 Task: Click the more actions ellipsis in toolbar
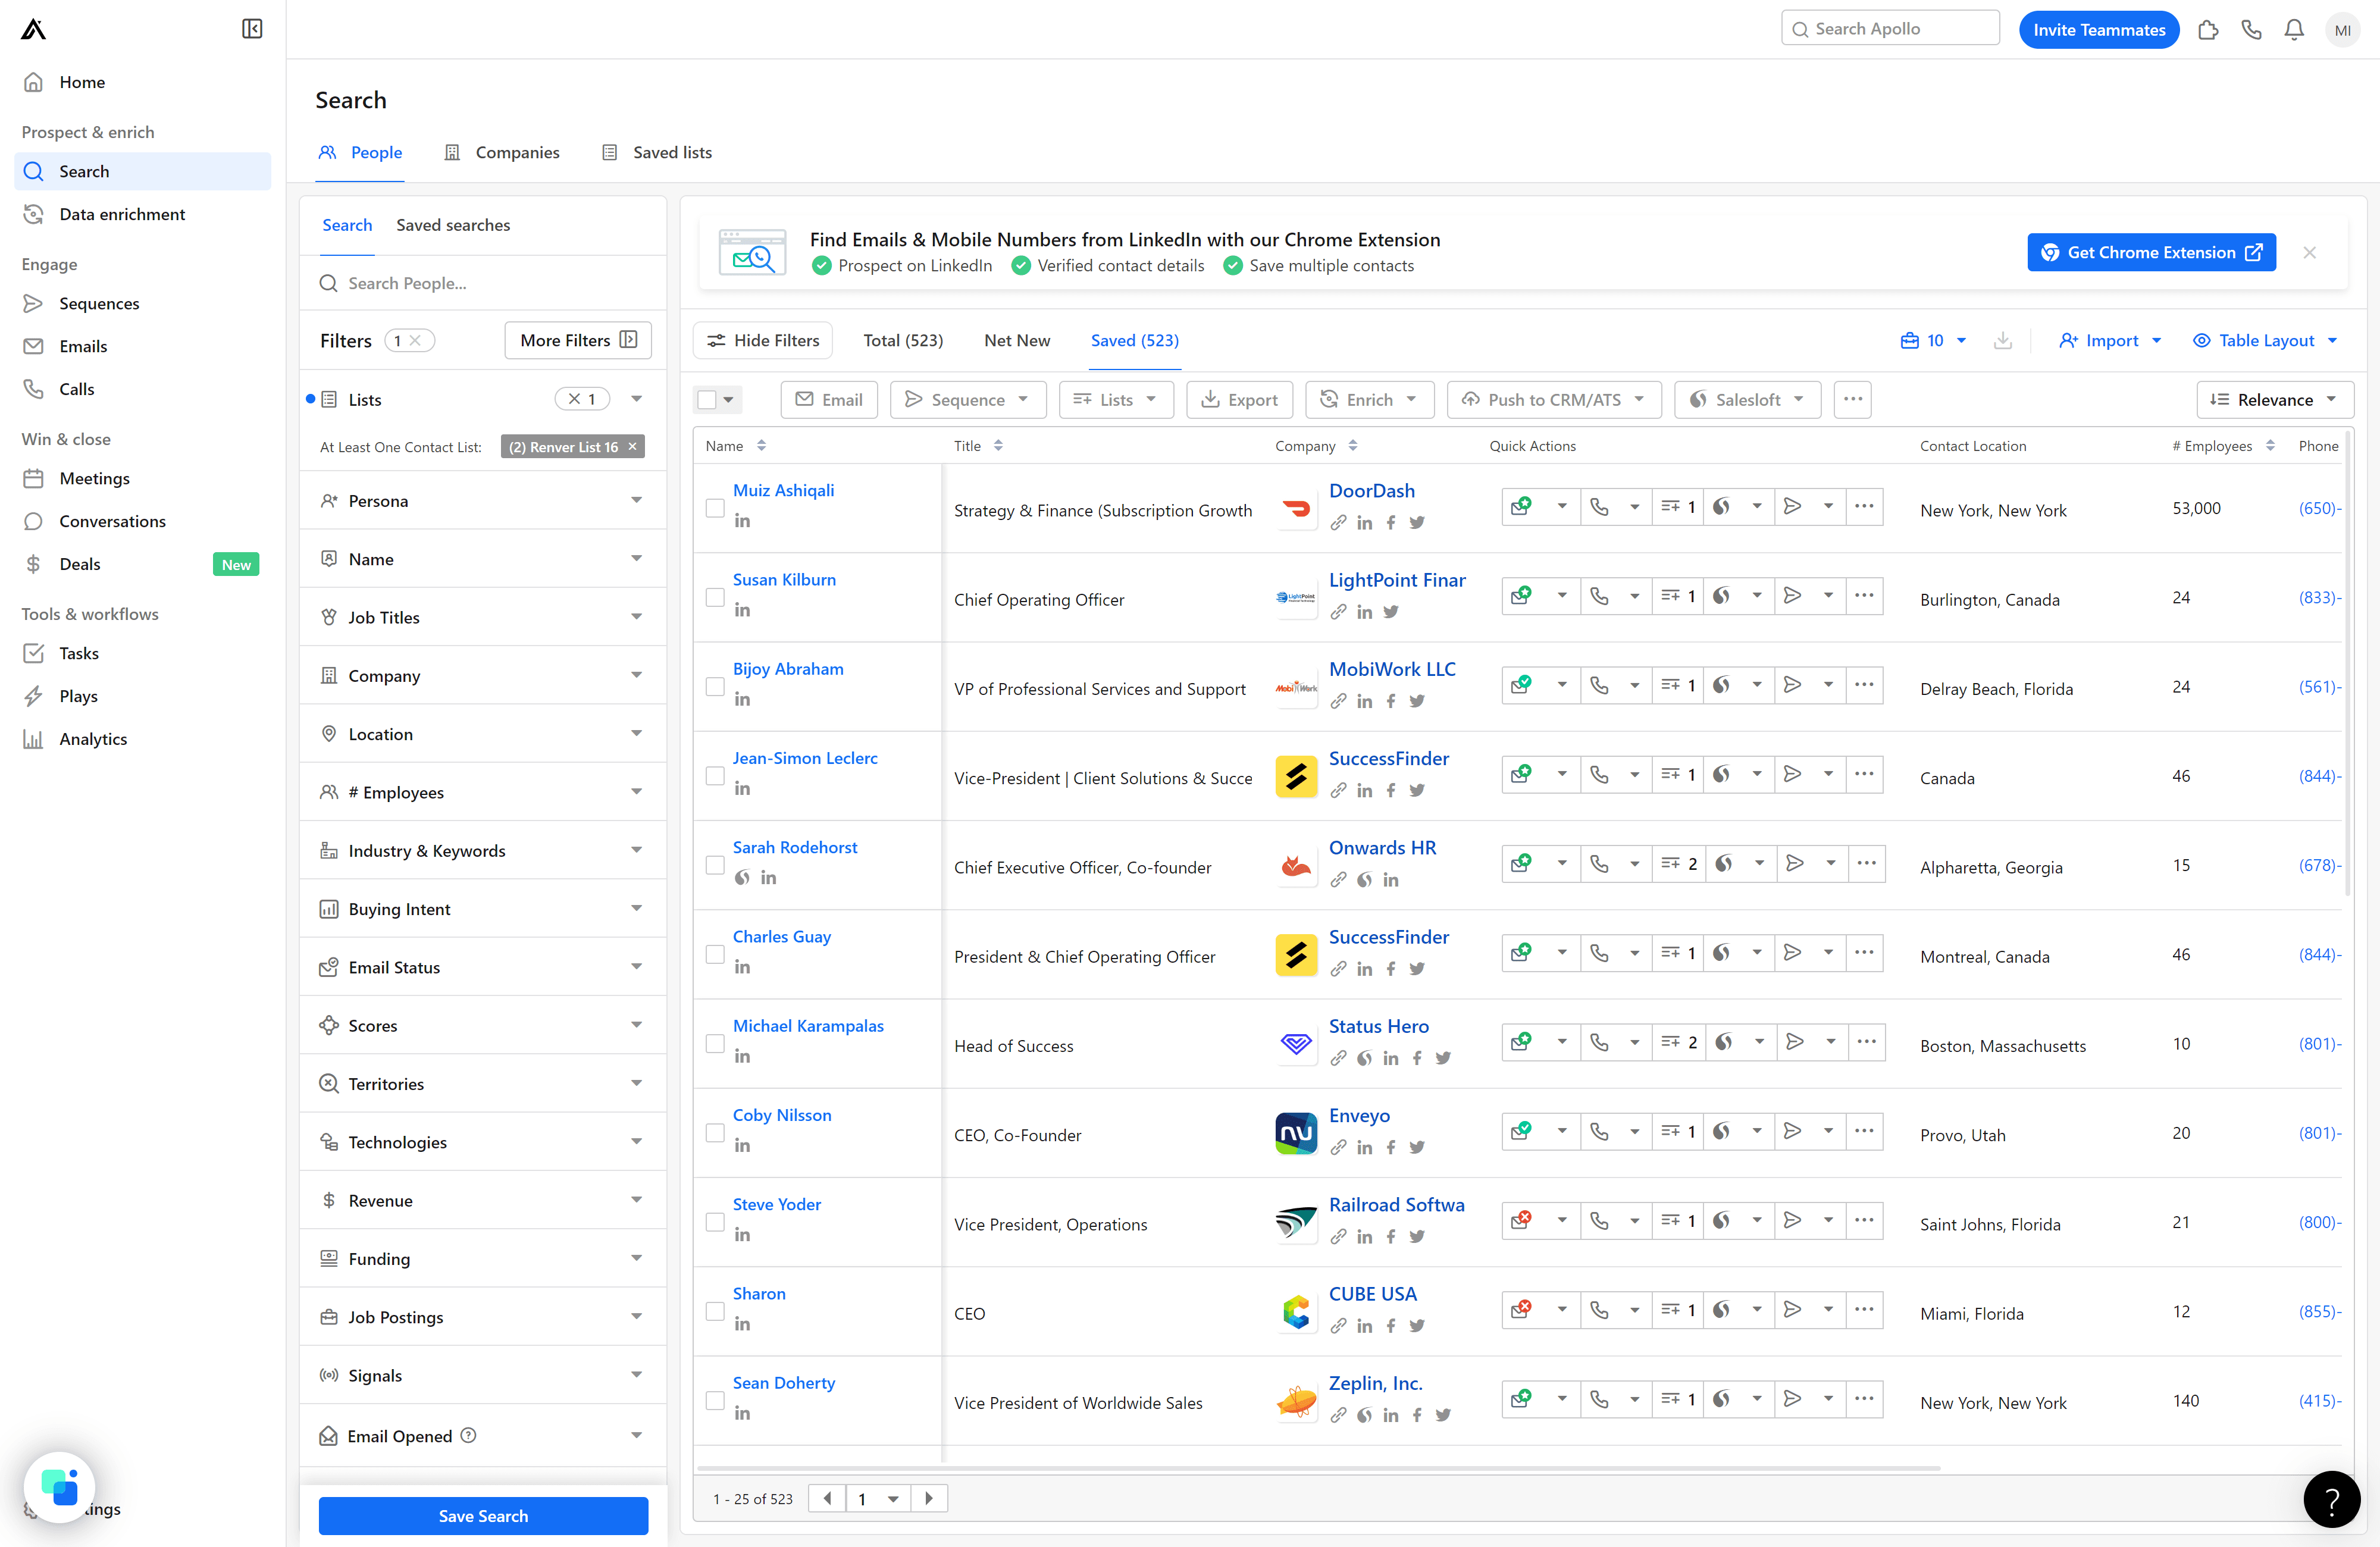(1852, 400)
